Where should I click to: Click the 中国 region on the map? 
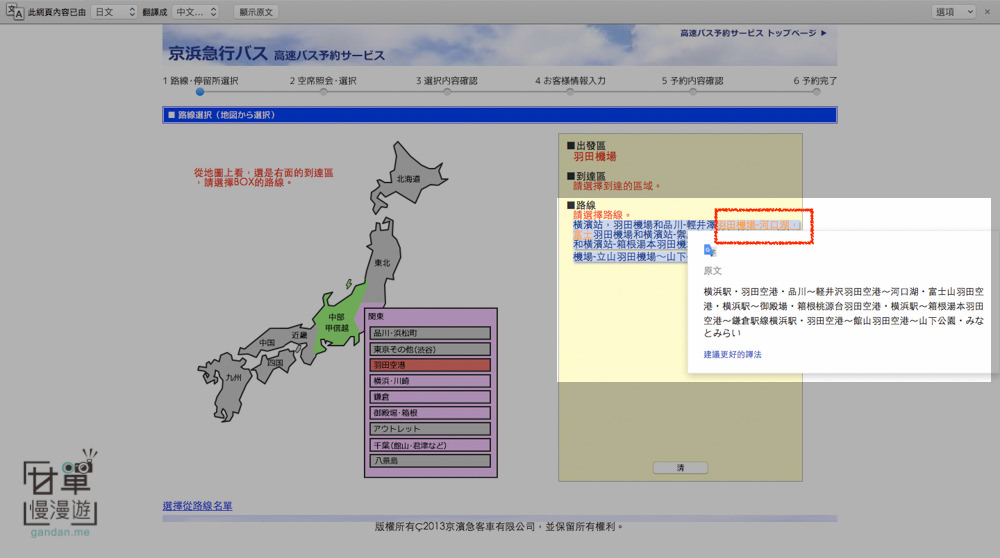pos(268,342)
